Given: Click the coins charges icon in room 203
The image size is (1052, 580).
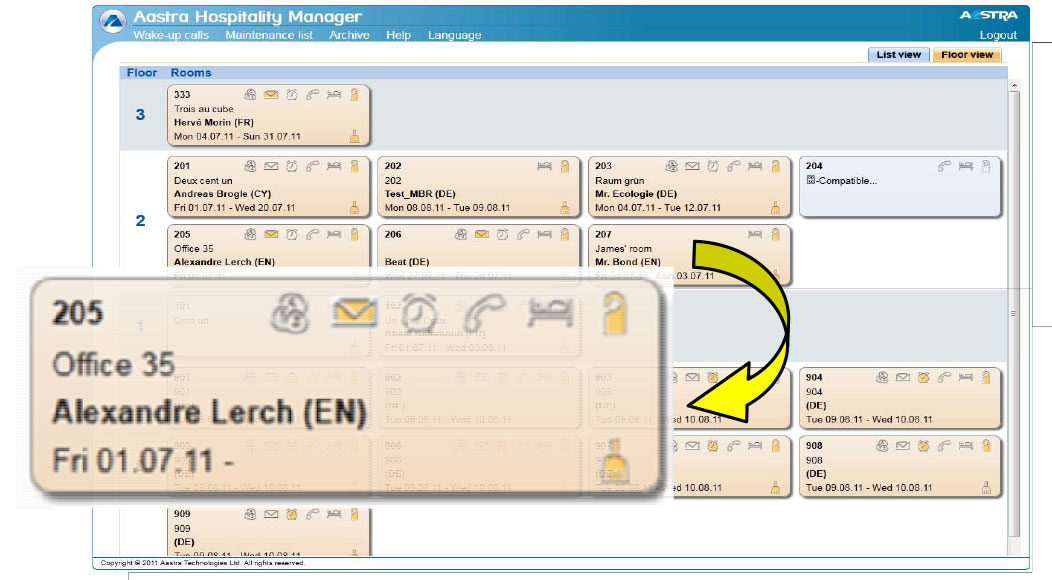Looking at the screenshot, I should click(671, 166).
